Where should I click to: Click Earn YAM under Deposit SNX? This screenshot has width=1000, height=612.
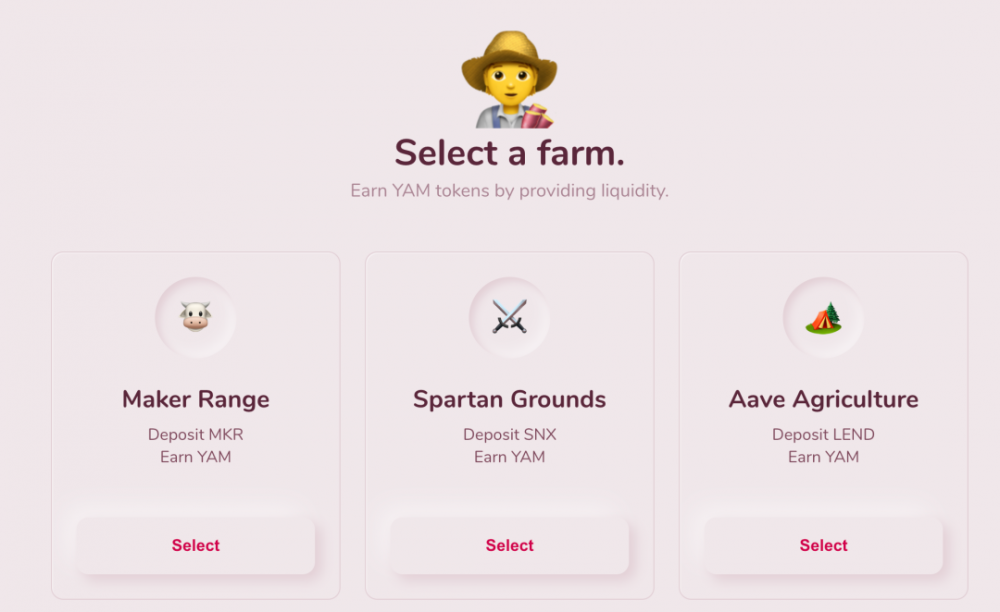[x=509, y=457]
